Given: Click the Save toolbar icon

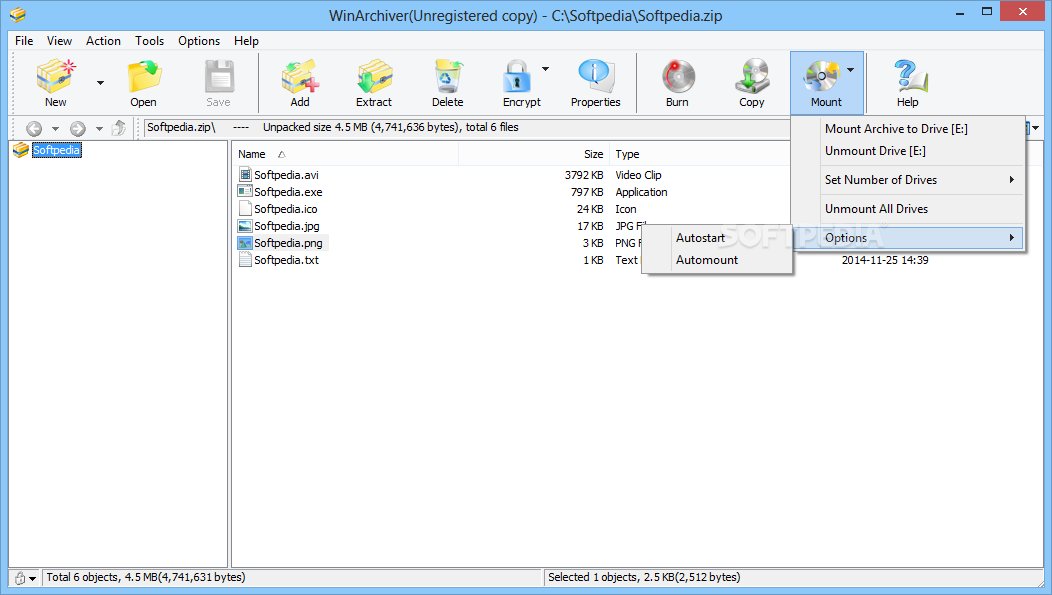Looking at the screenshot, I should (x=219, y=75).
